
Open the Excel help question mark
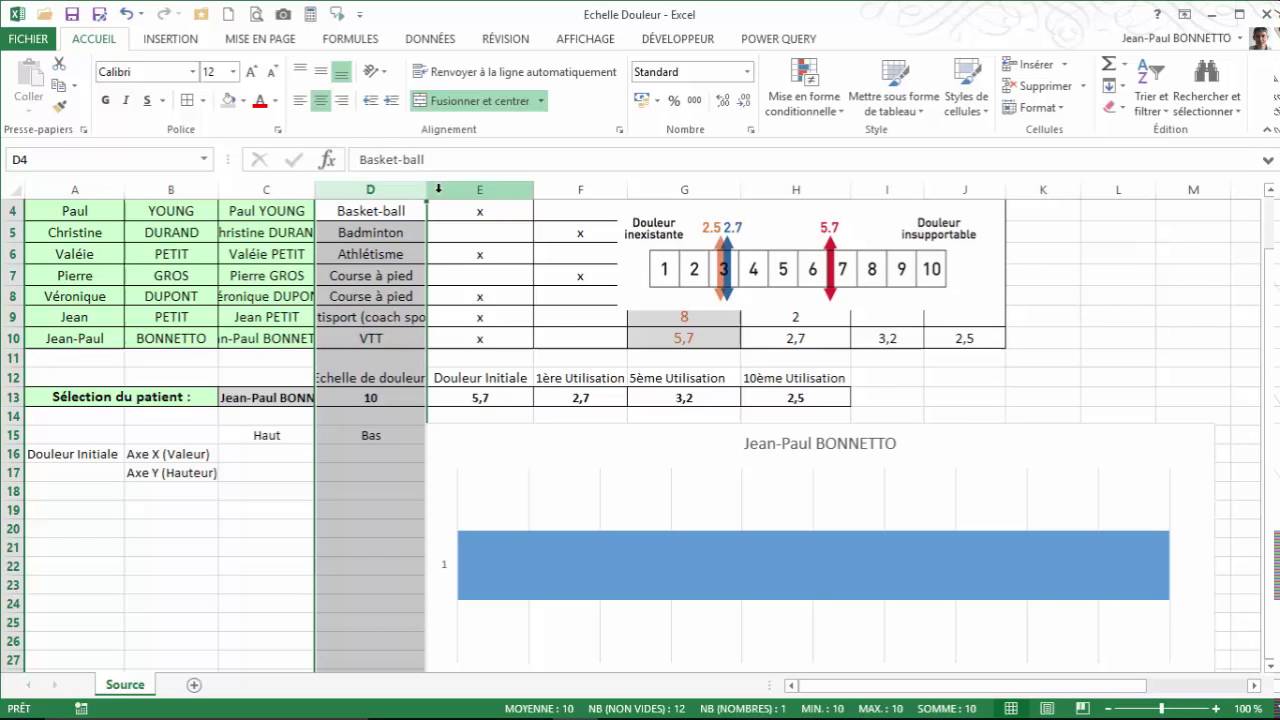coord(1157,15)
